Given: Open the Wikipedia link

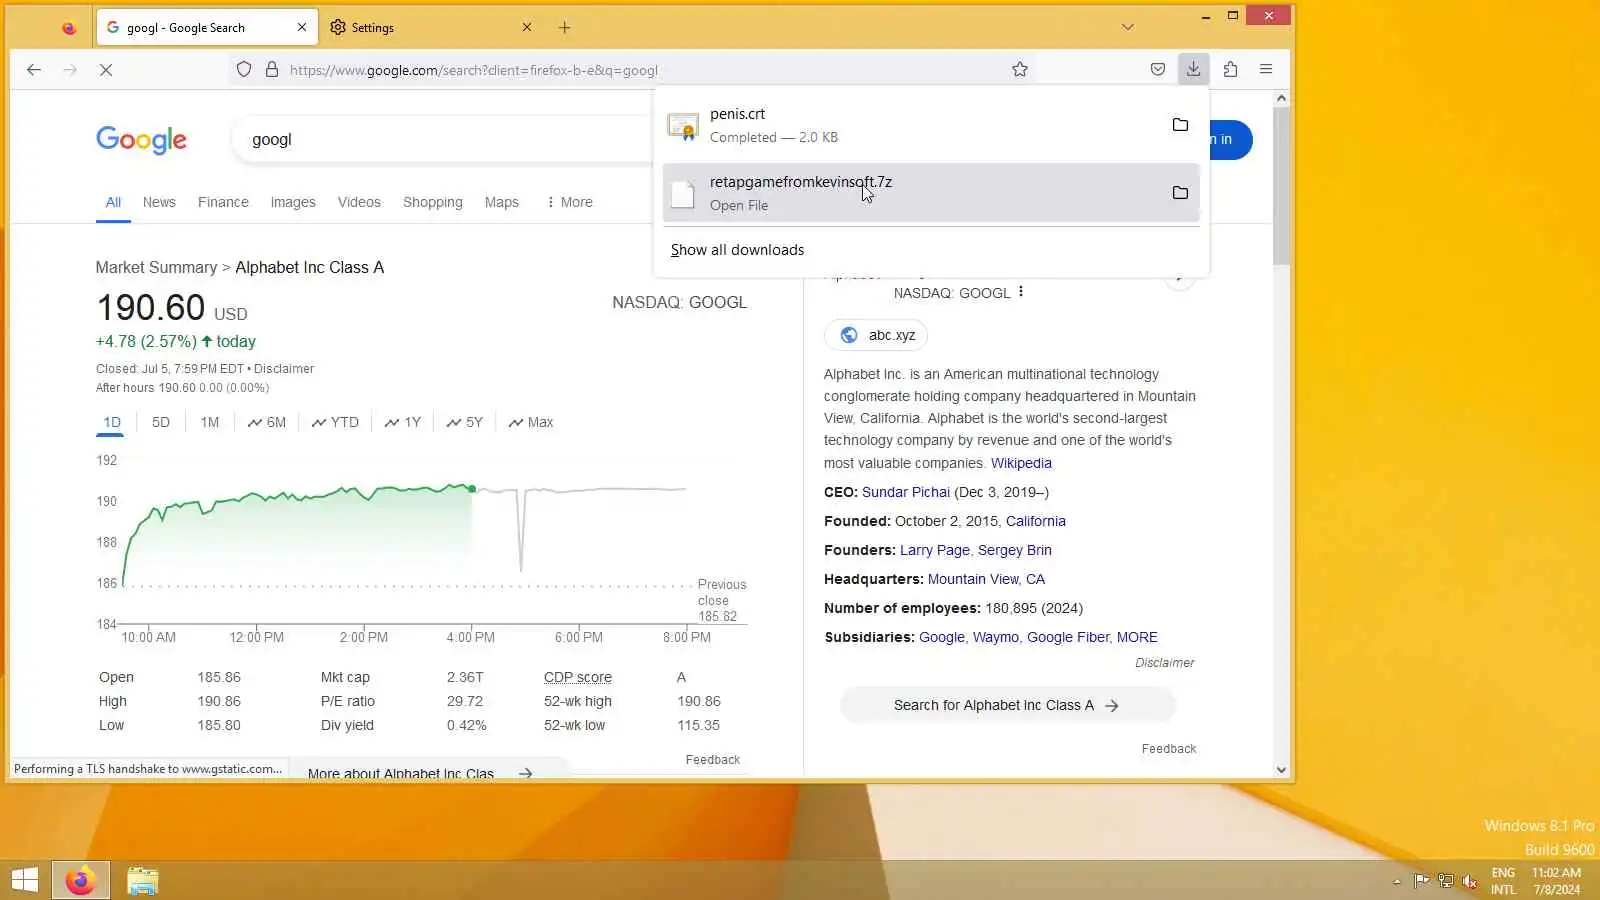Looking at the screenshot, I should (1021, 463).
